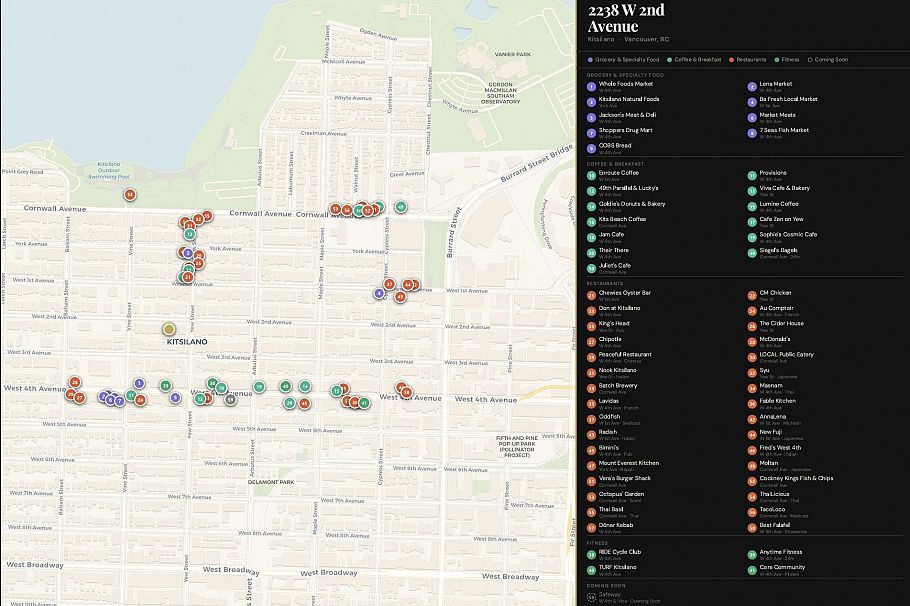Open the Chewies Oyster Bar entry
The height and width of the screenshot is (606, 910).
(x=624, y=293)
